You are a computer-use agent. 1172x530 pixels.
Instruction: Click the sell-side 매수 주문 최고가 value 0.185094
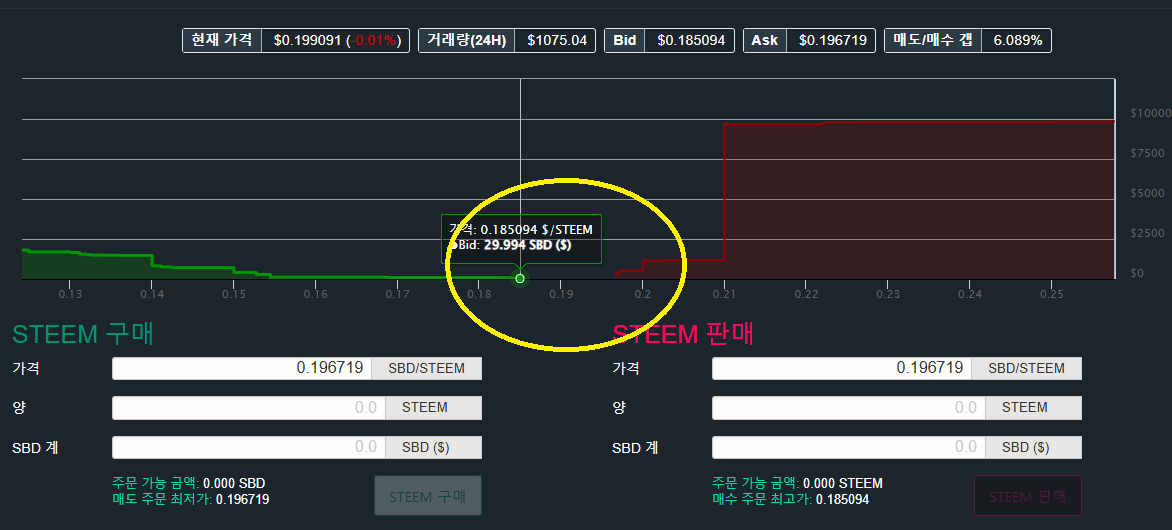tap(842, 499)
